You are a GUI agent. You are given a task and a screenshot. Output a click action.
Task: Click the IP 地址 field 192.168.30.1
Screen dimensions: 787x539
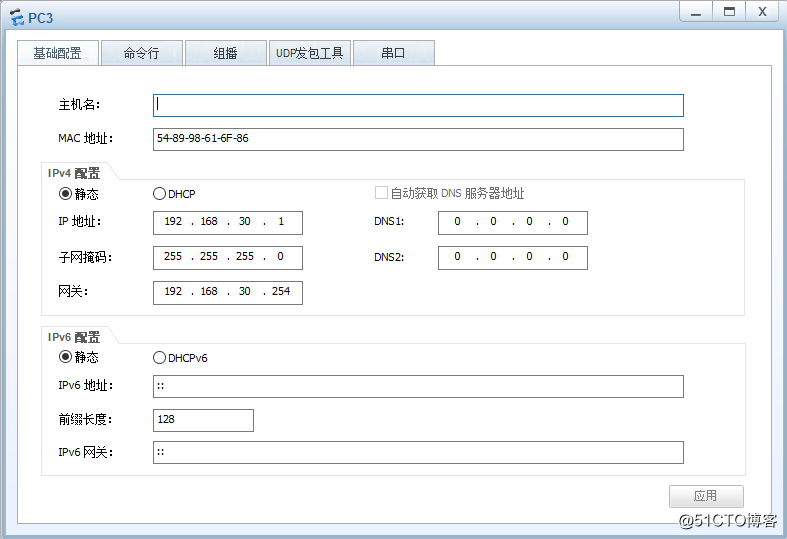click(228, 222)
